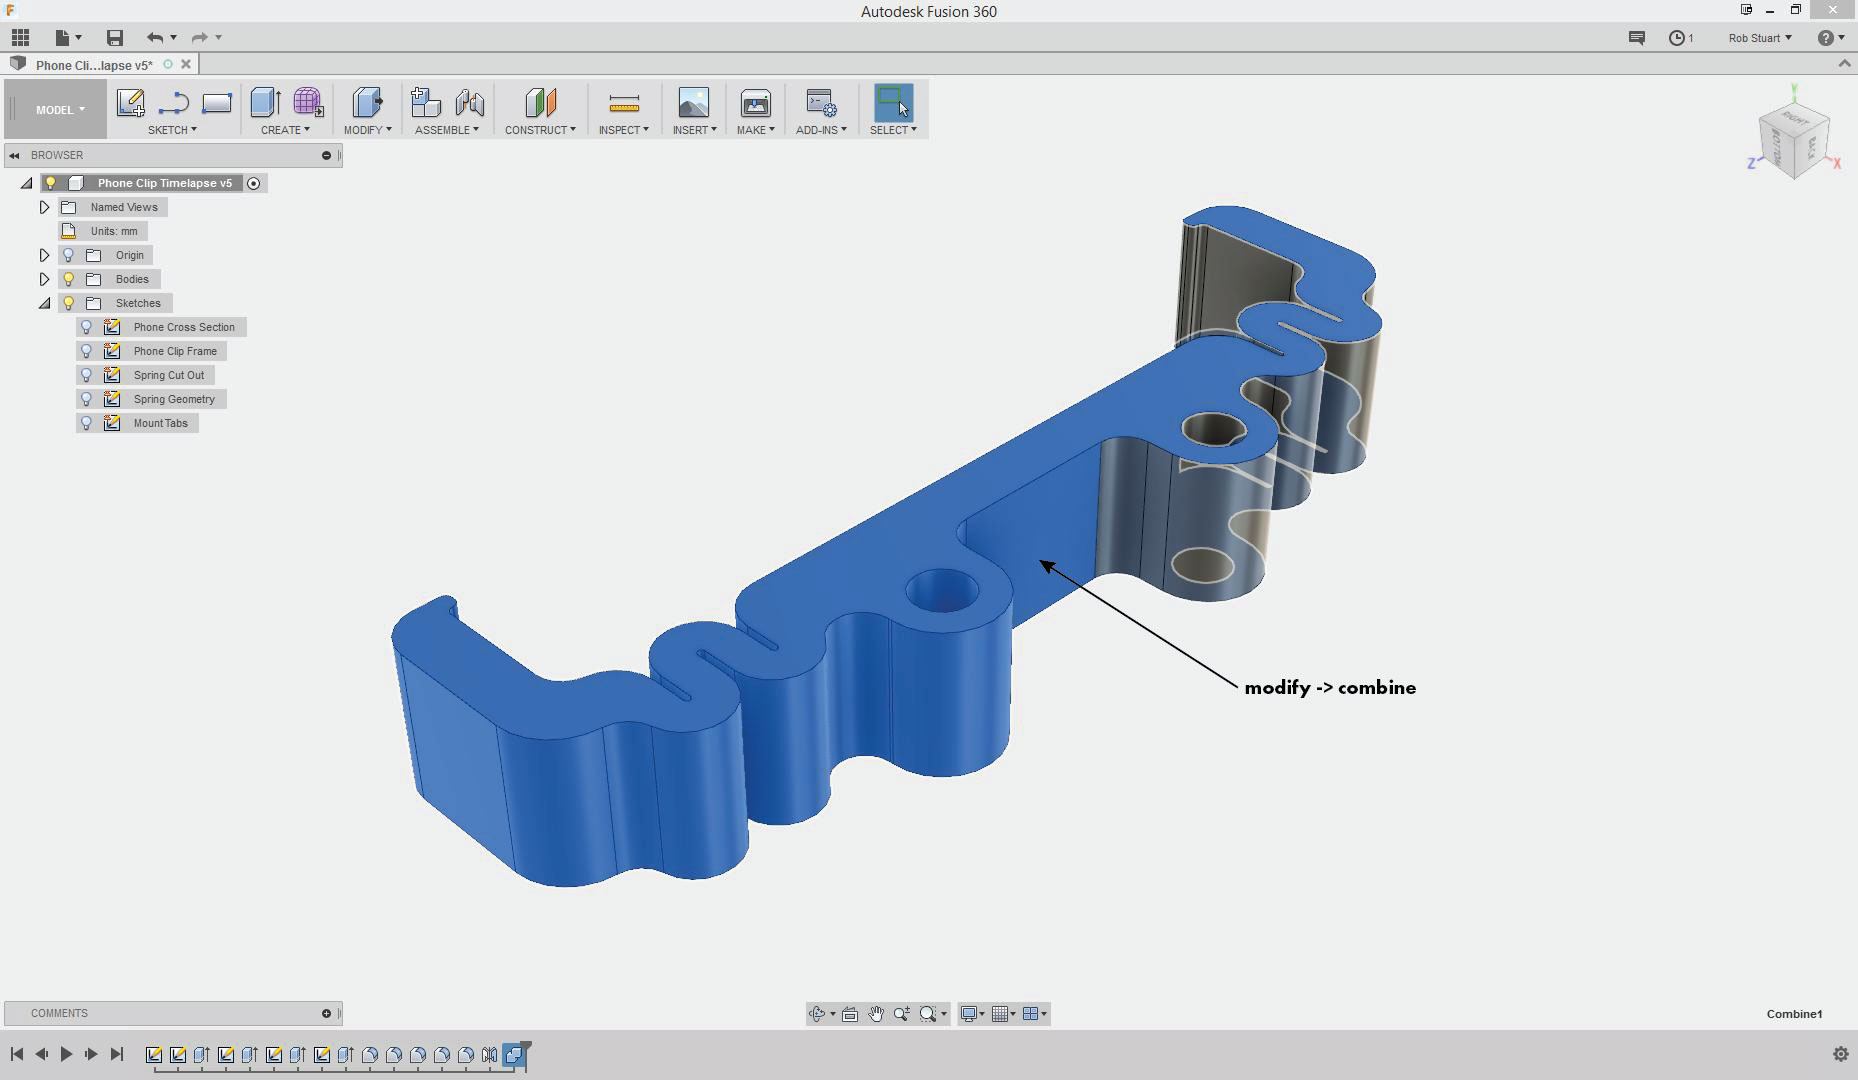Click the Look At icon
Screen dimensions: 1858x1080
tap(850, 1014)
